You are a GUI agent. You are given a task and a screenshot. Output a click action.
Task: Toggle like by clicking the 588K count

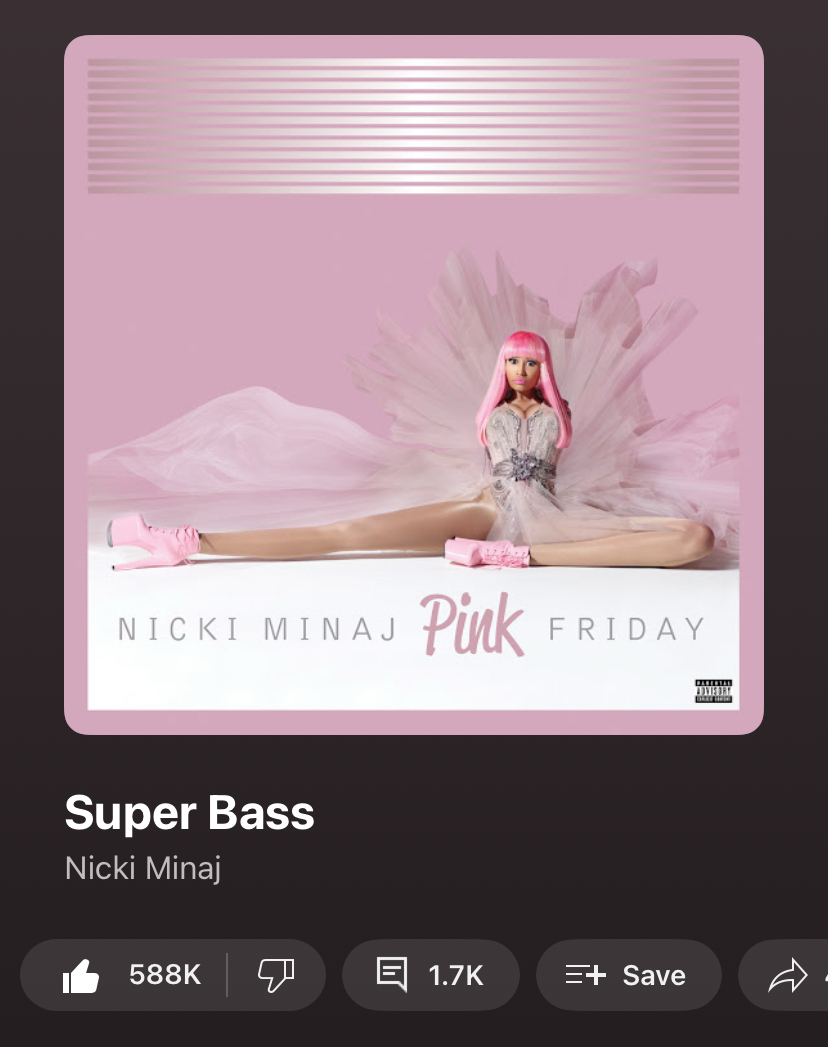[x=165, y=975]
